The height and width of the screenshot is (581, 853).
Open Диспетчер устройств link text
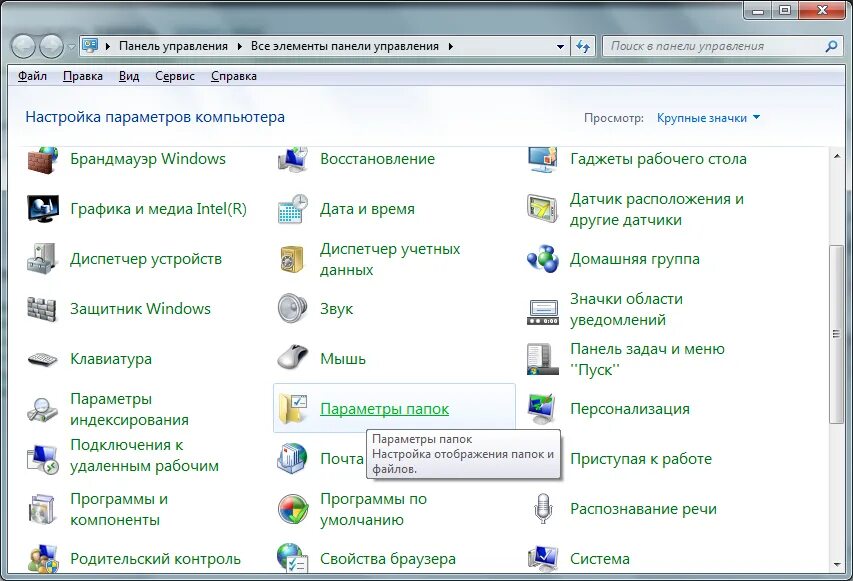click(x=146, y=259)
